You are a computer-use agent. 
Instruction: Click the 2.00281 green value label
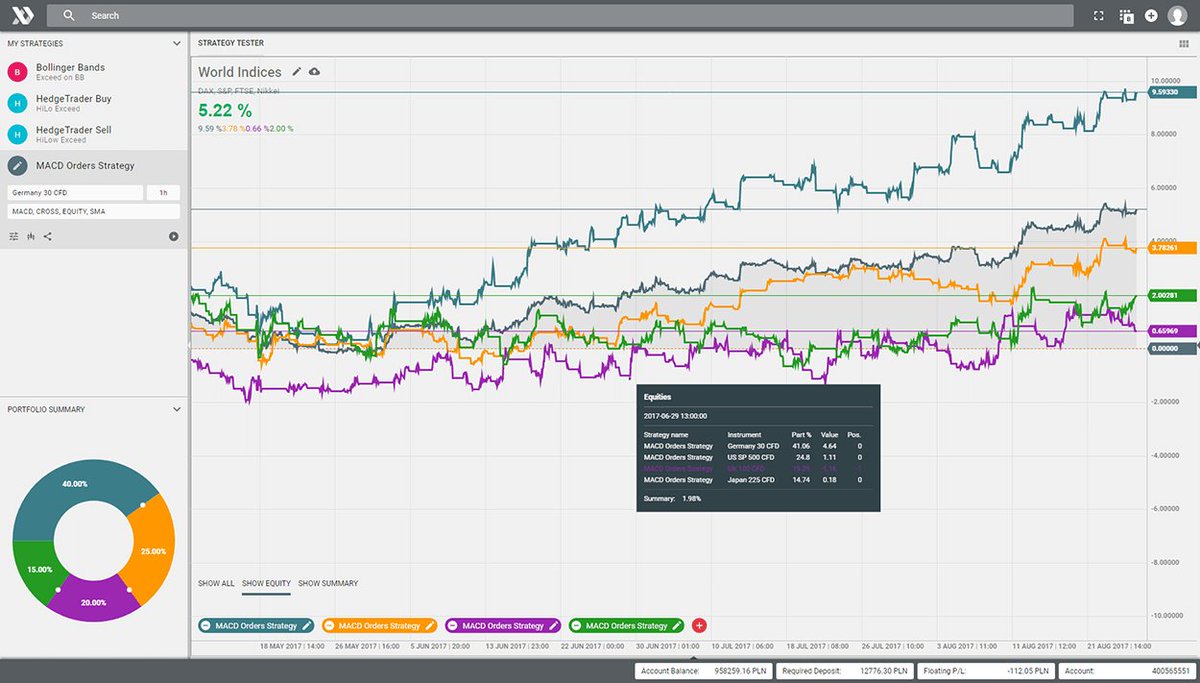point(1171,295)
